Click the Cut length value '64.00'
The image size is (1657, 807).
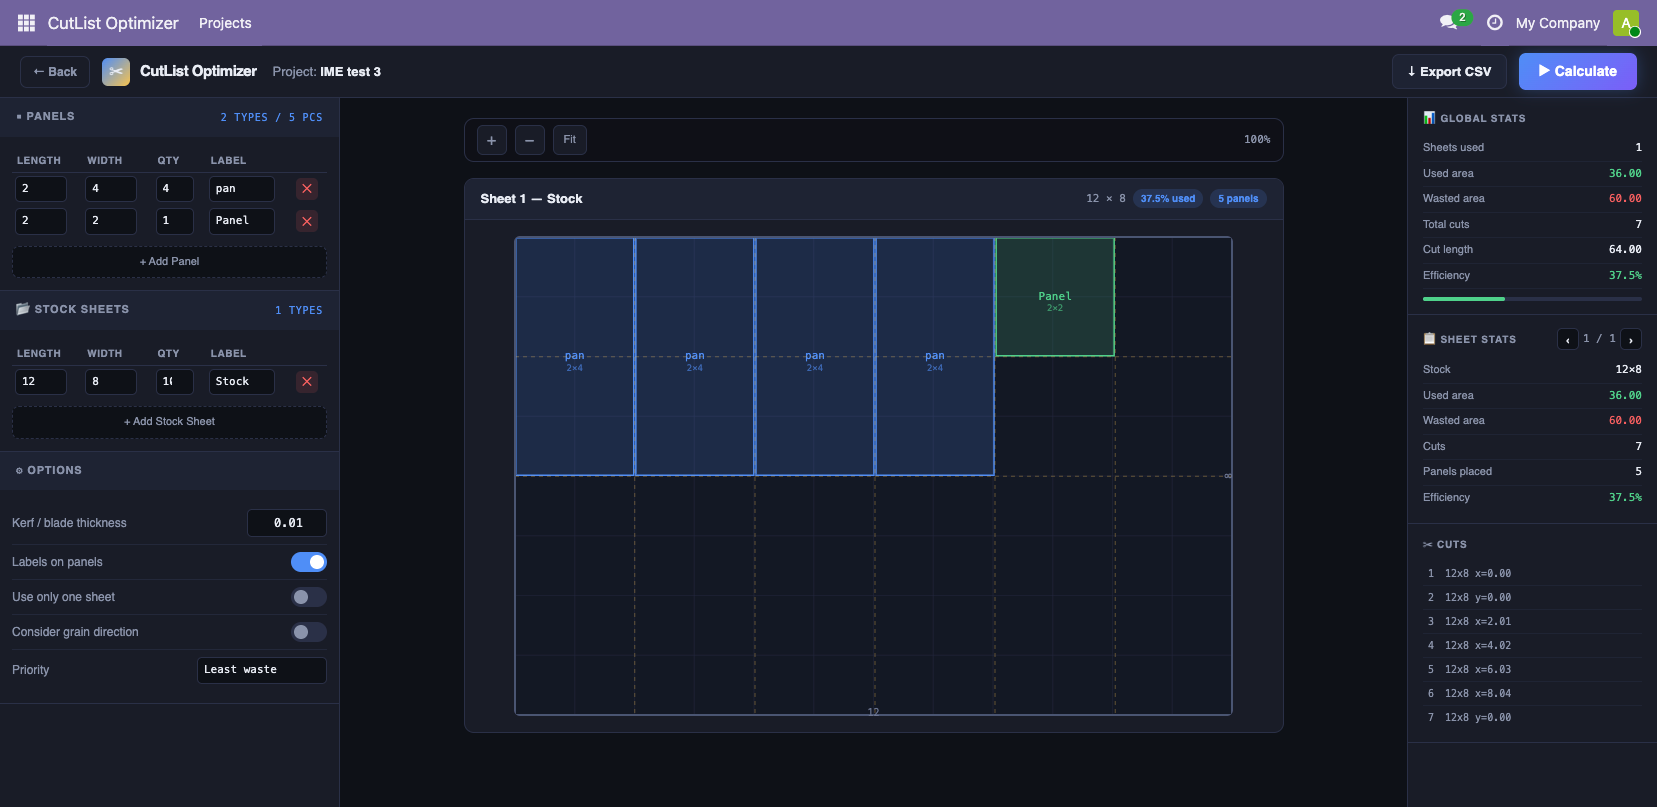tap(1625, 250)
